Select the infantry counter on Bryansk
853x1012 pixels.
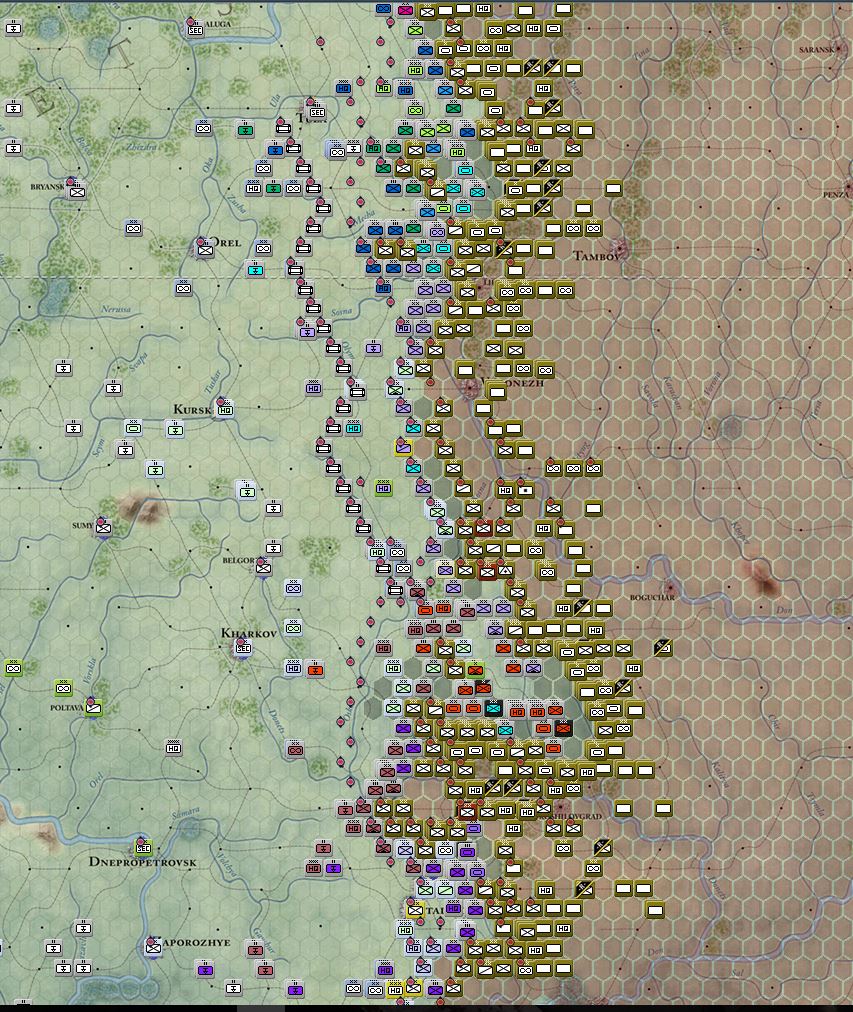pos(78,192)
